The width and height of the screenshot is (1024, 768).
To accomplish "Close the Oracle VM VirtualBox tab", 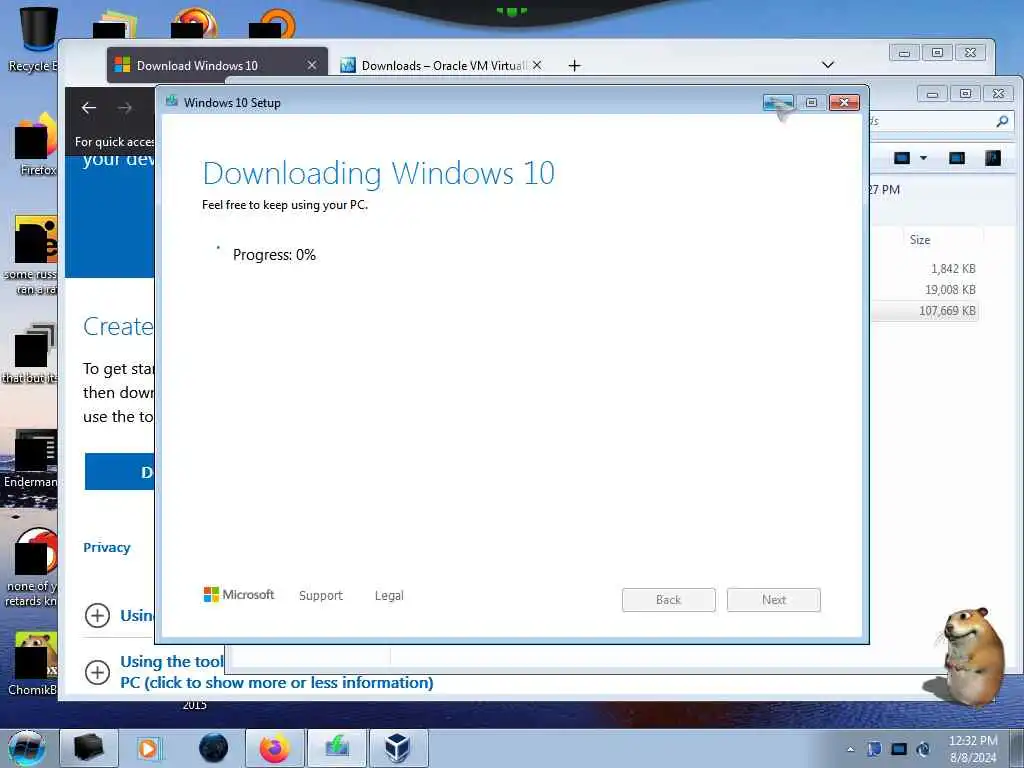I will tap(537, 65).
